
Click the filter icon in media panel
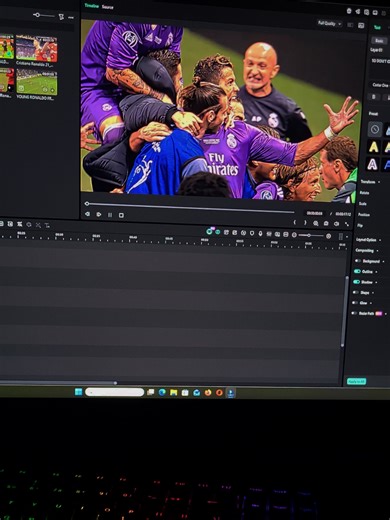(x=61, y=16)
